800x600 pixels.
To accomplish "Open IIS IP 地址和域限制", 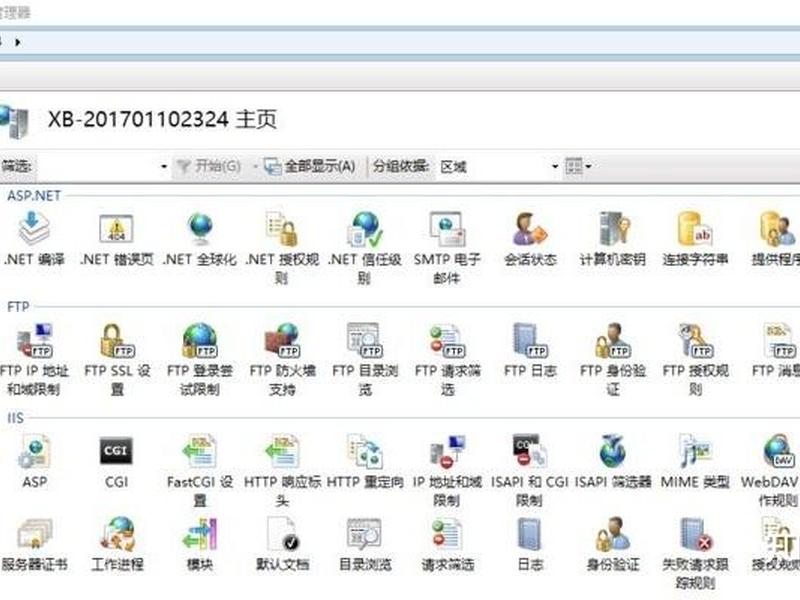I will [447, 471].
